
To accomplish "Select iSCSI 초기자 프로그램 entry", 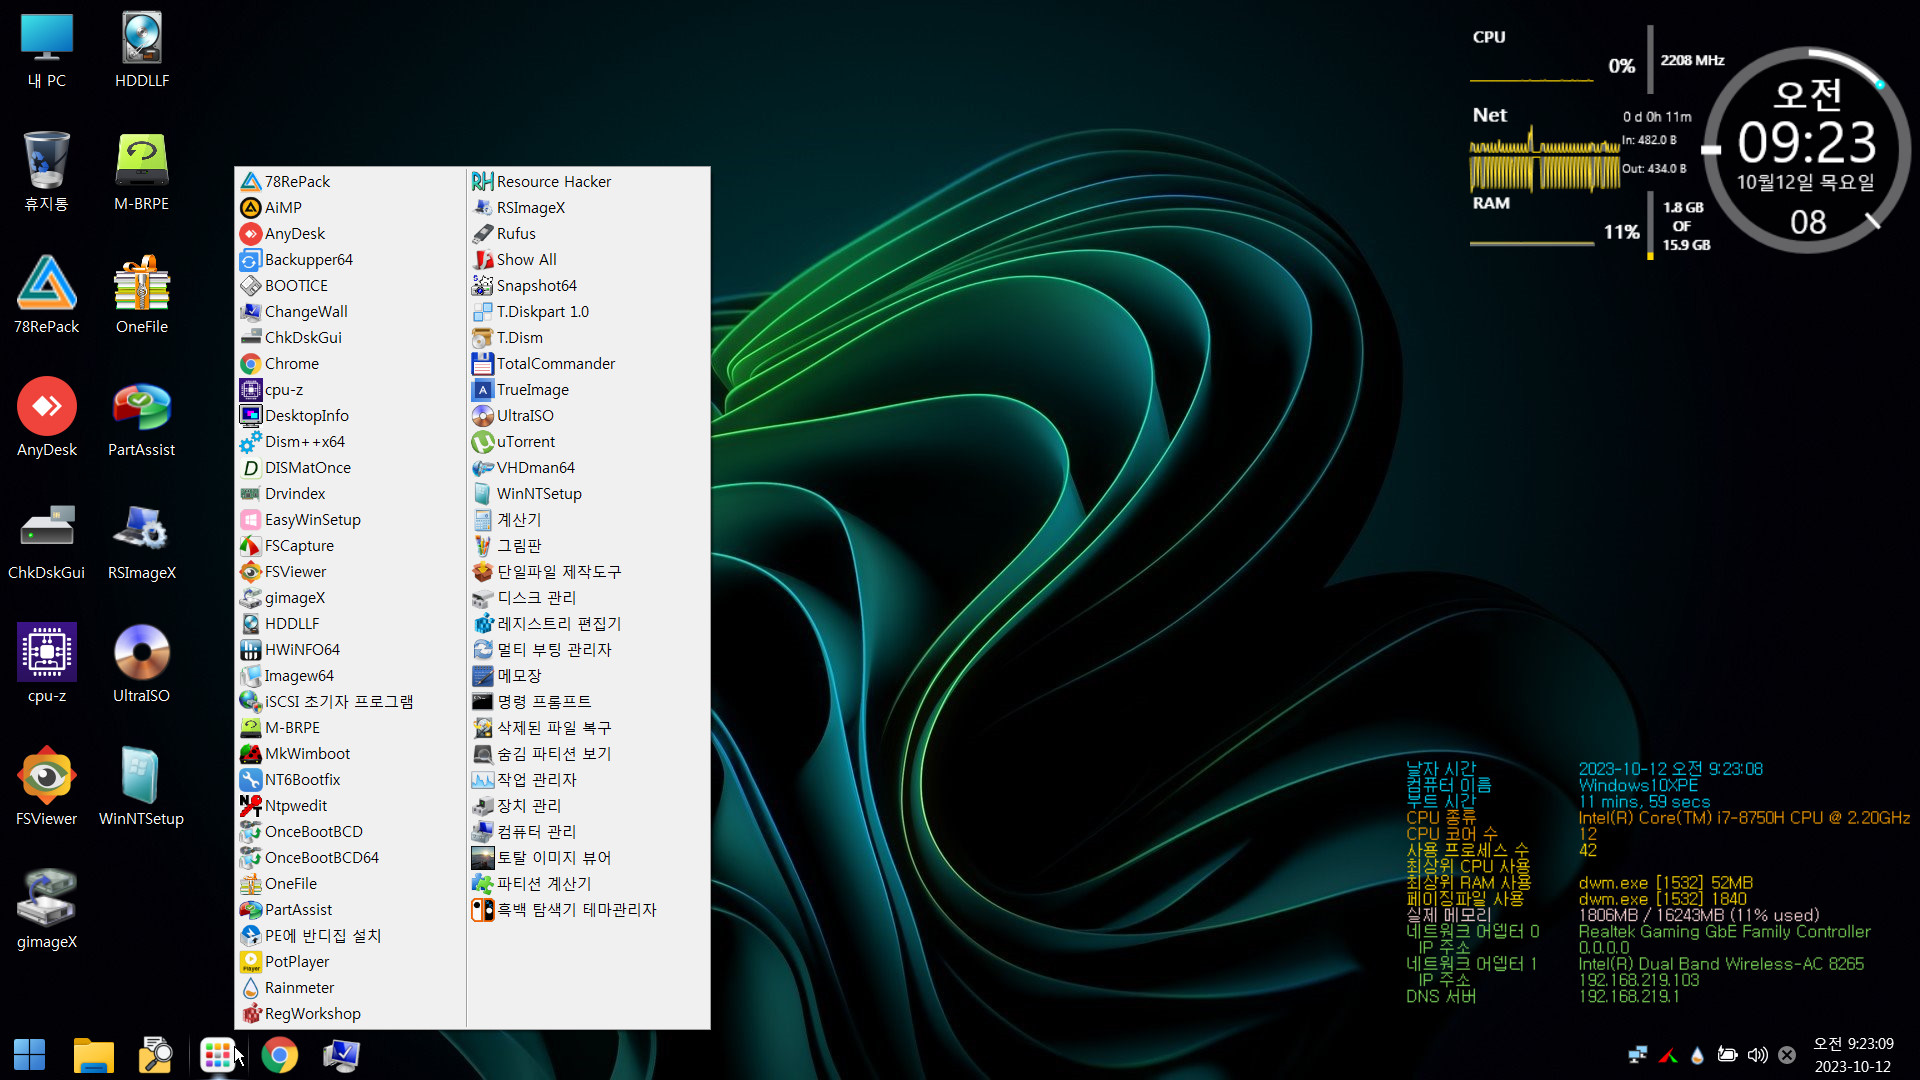I will [x=350, y=701].
